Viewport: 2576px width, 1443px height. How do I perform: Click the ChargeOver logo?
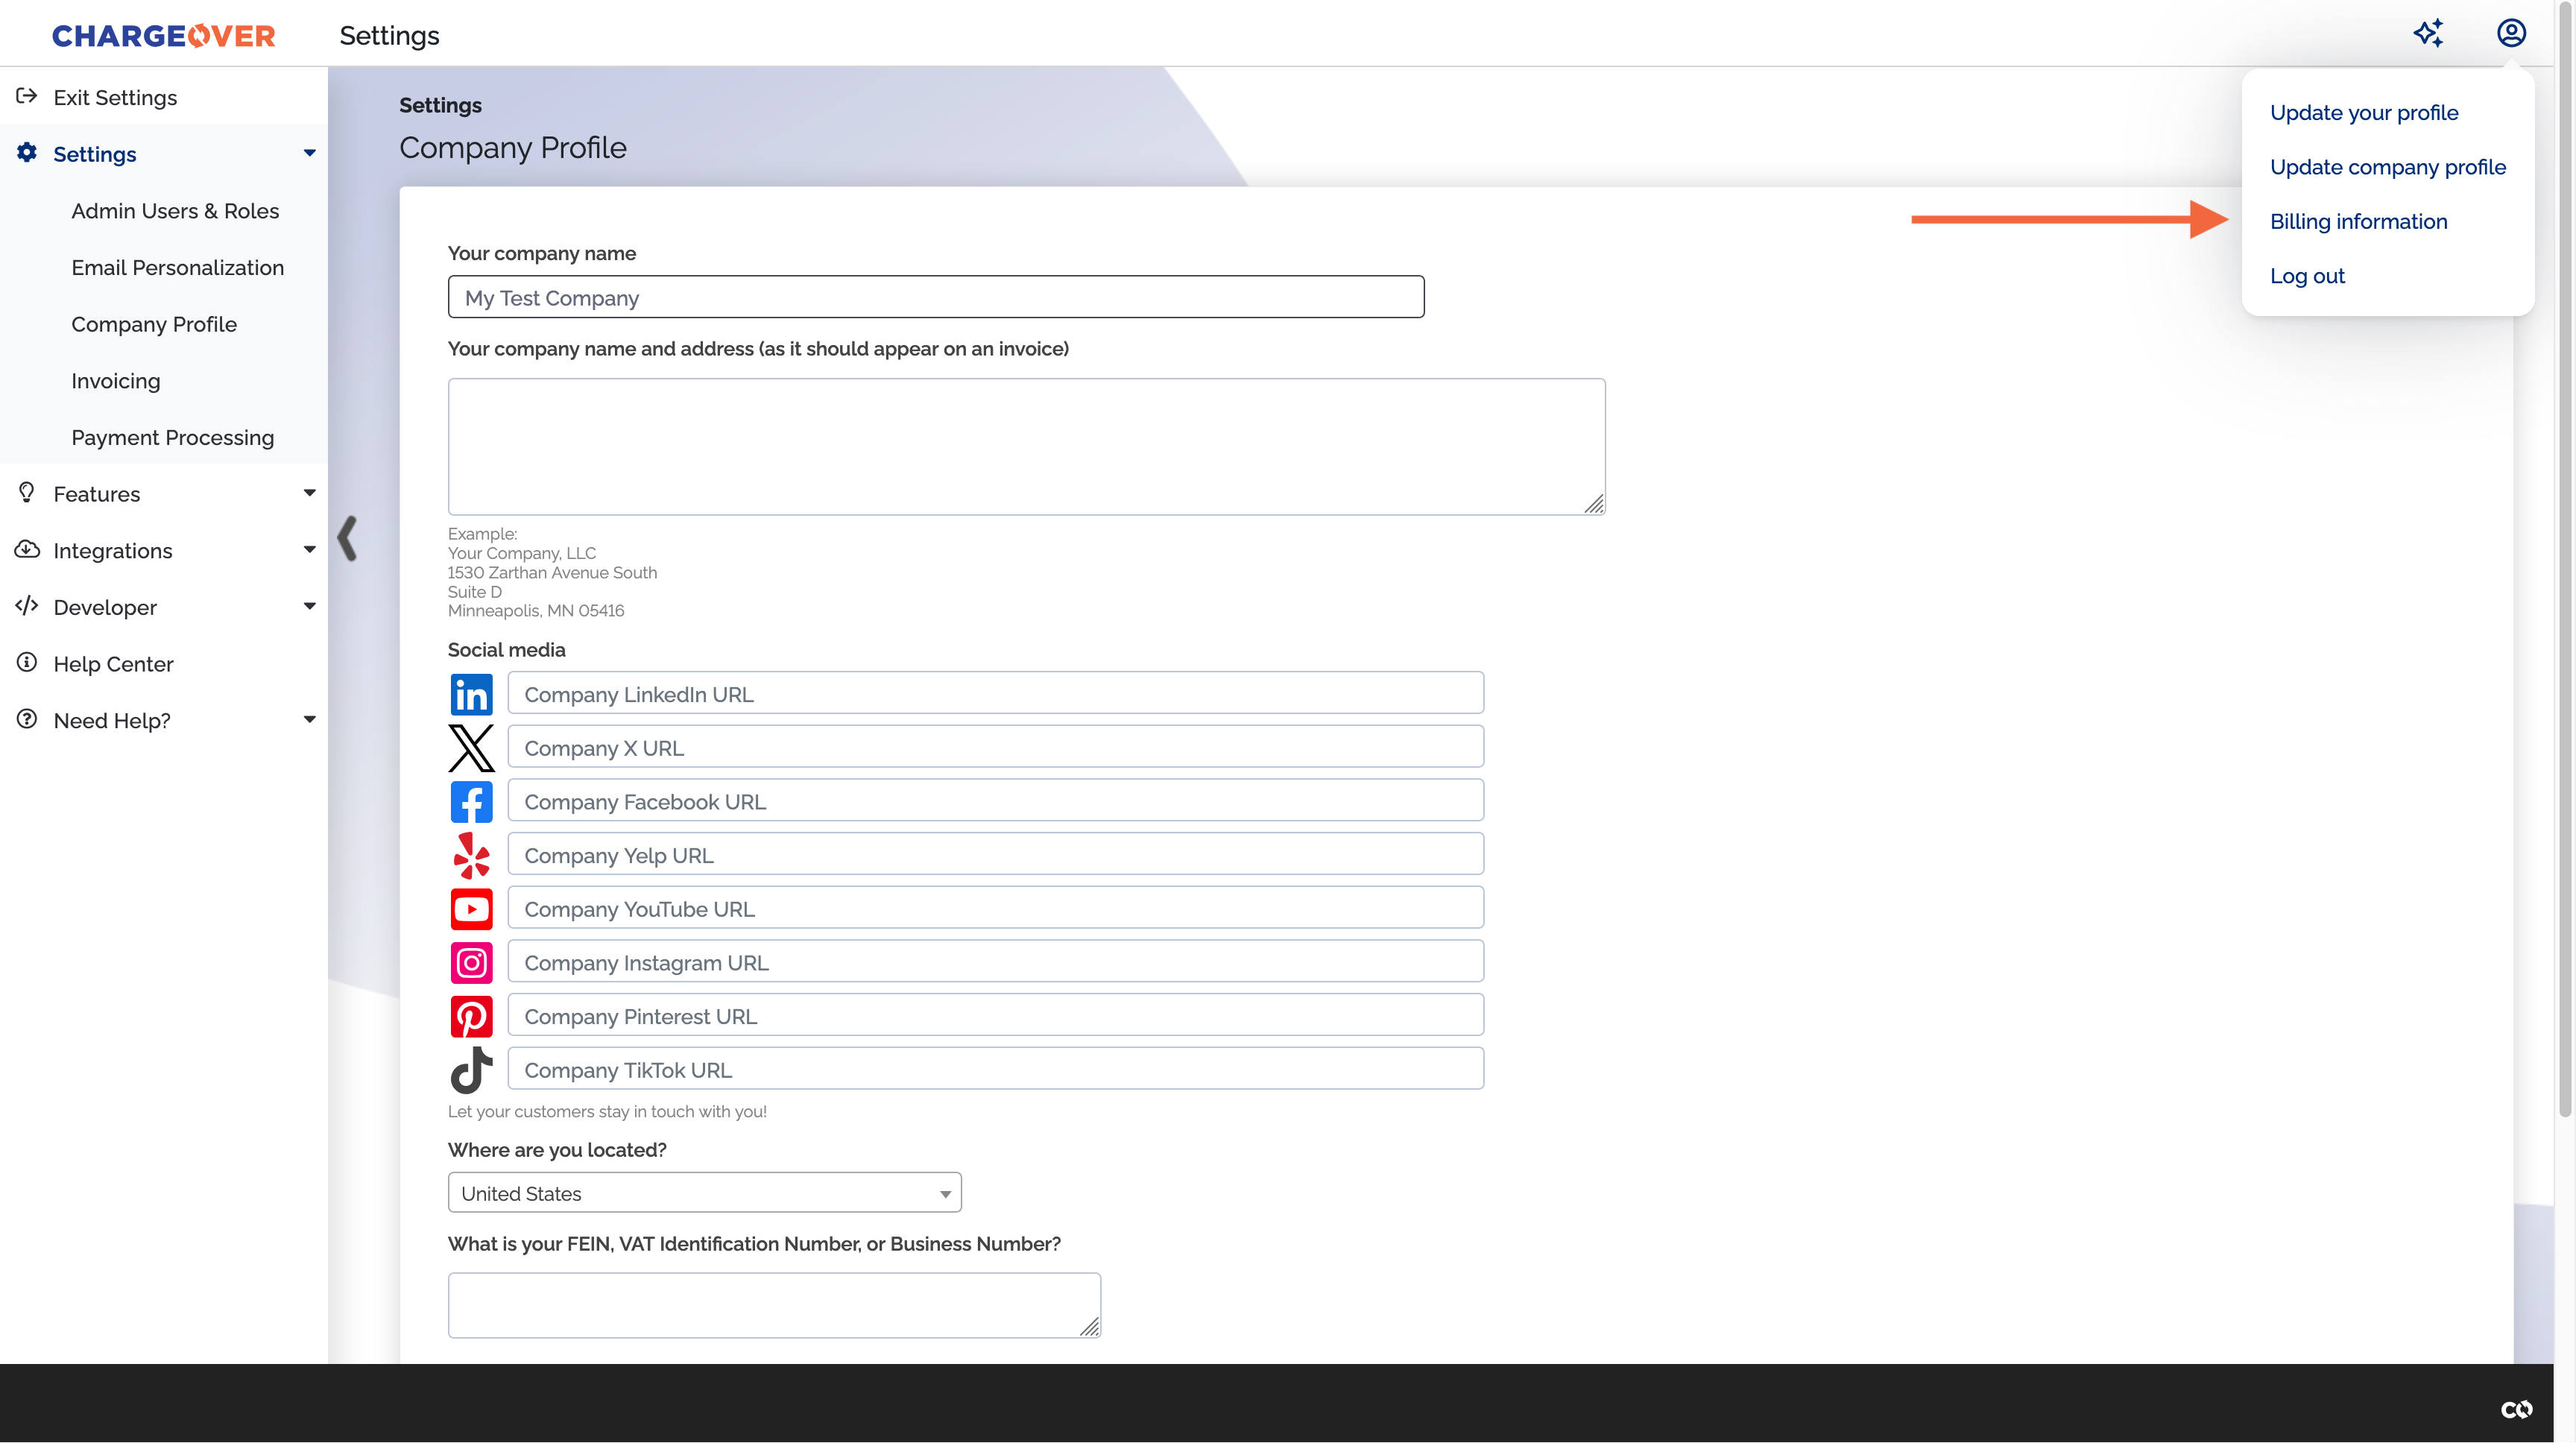coord(163,36)
